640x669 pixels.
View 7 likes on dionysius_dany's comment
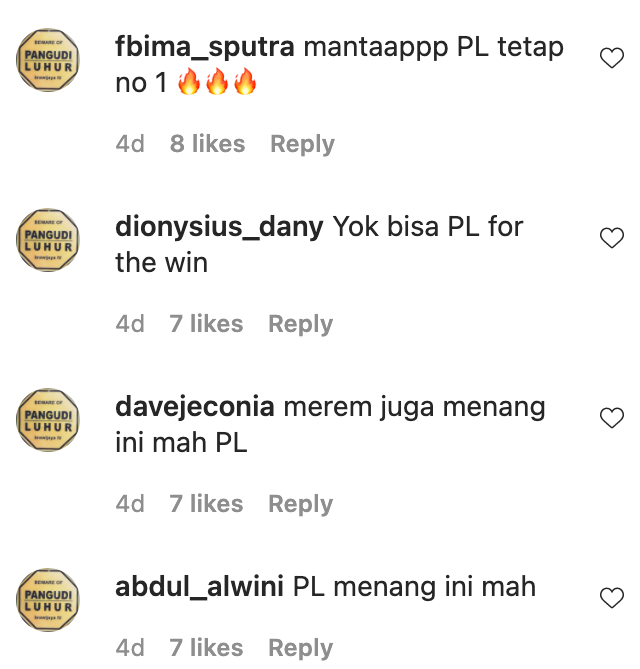206,323
